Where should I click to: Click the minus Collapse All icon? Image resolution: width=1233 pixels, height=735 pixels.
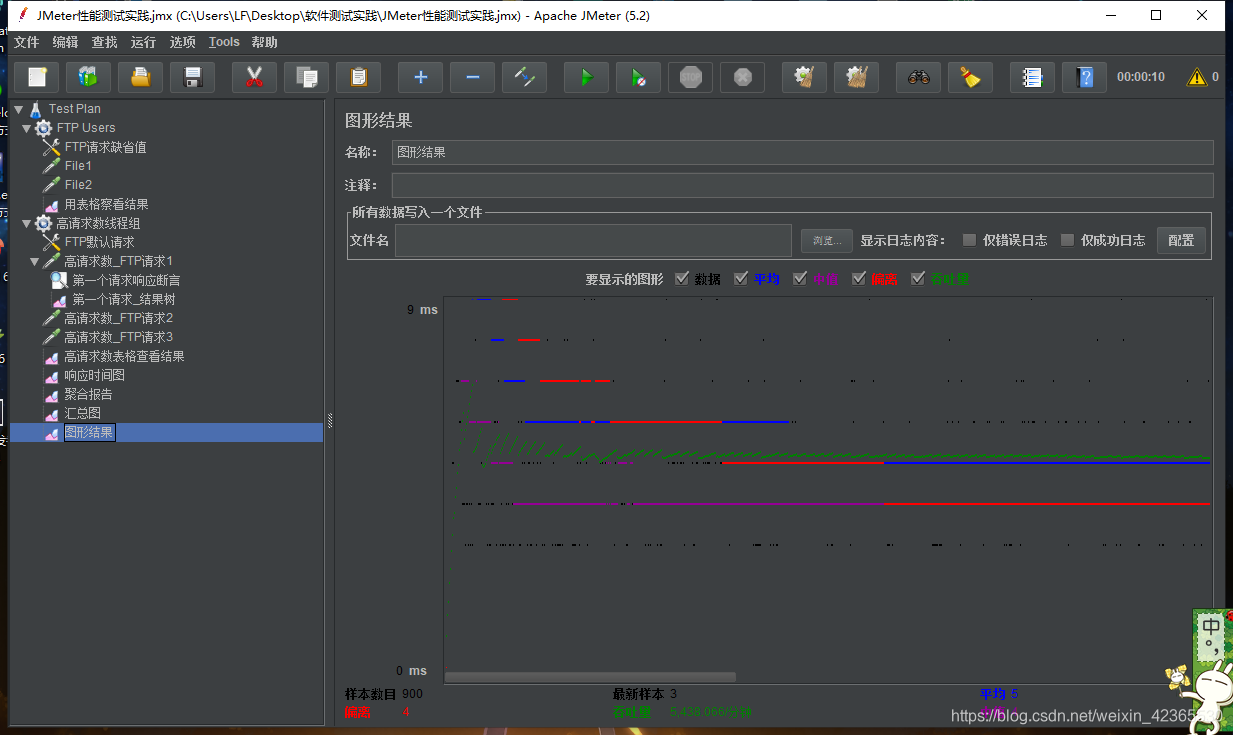(473, 77)
